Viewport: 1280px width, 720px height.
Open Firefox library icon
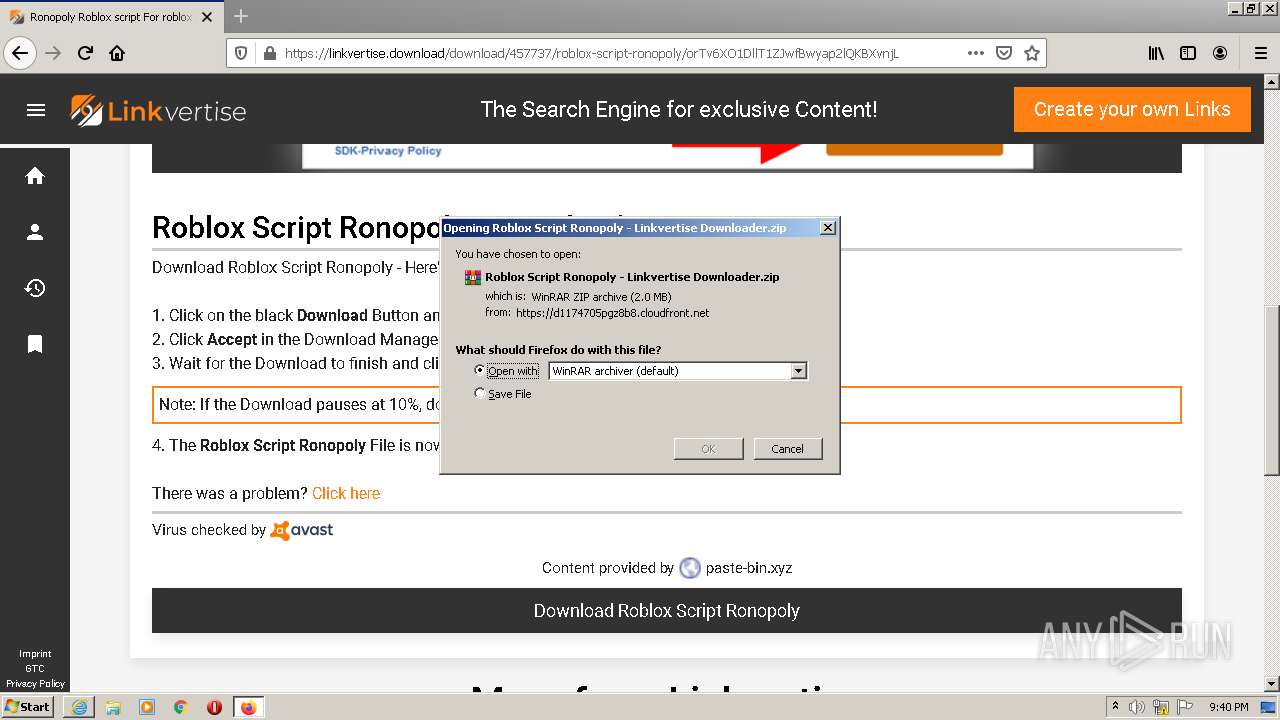coord(1156,53)
